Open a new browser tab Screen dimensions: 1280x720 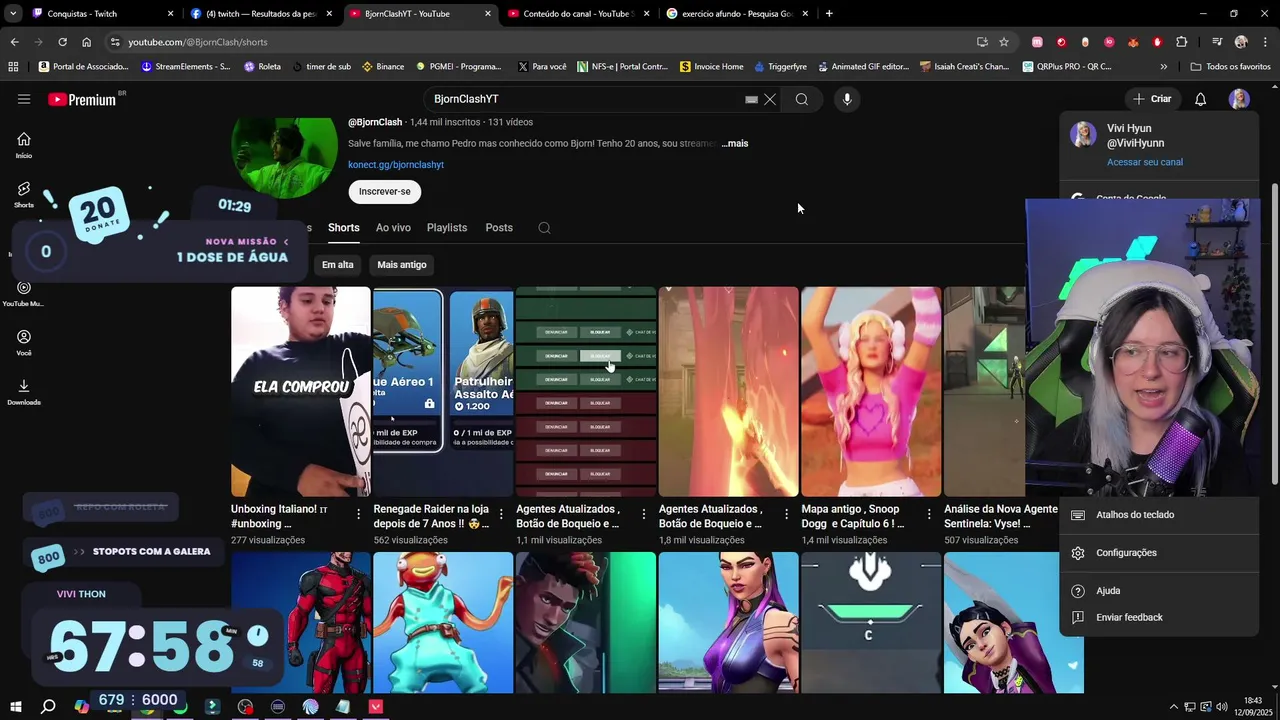click(x=829, y=14)
